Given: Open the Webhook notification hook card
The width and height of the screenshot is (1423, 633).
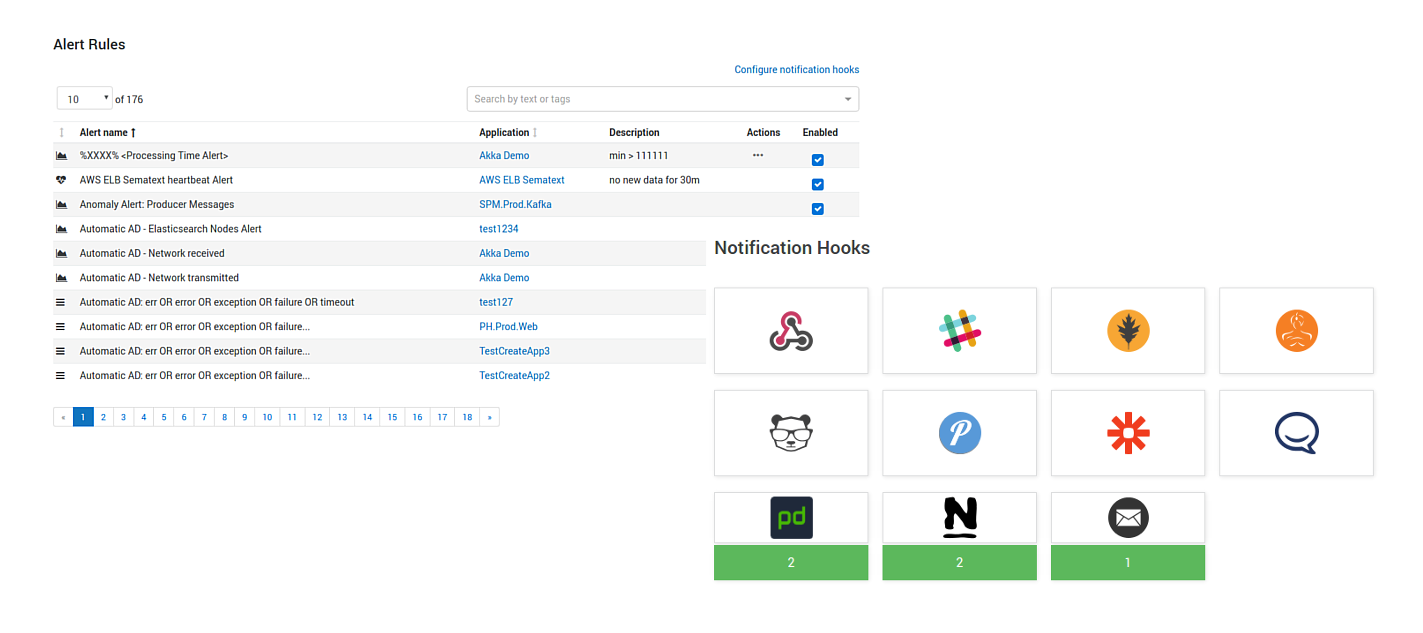Looking at the screenshot, I should tap(791, 331).
